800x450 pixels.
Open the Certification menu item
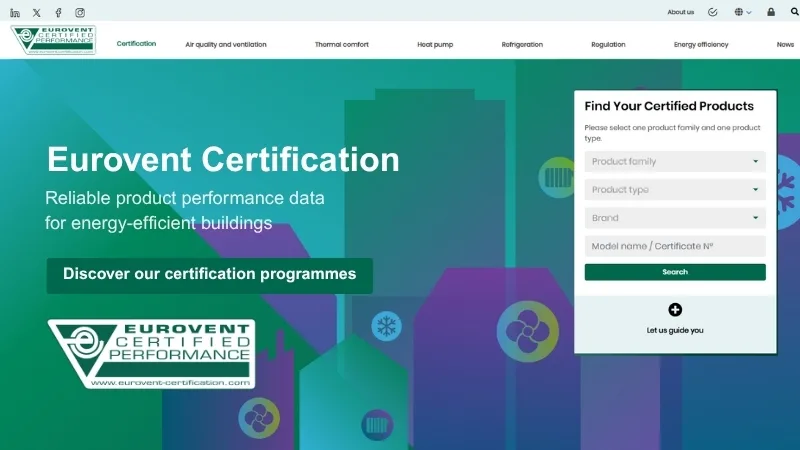136,44
